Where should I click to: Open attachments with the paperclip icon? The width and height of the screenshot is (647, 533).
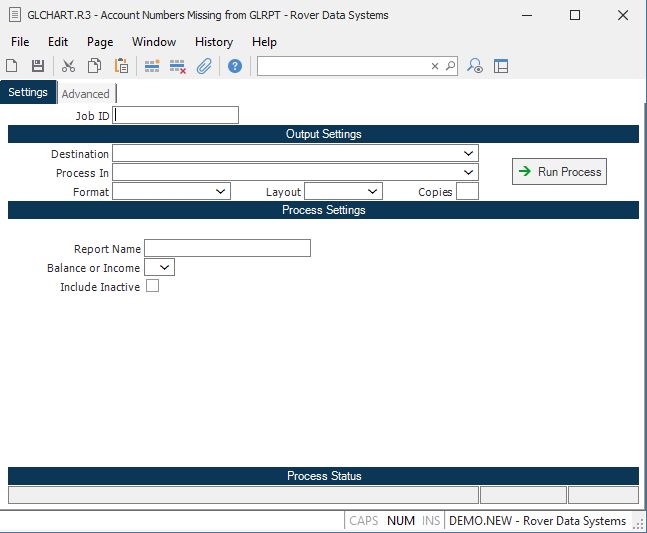(204, 66)
